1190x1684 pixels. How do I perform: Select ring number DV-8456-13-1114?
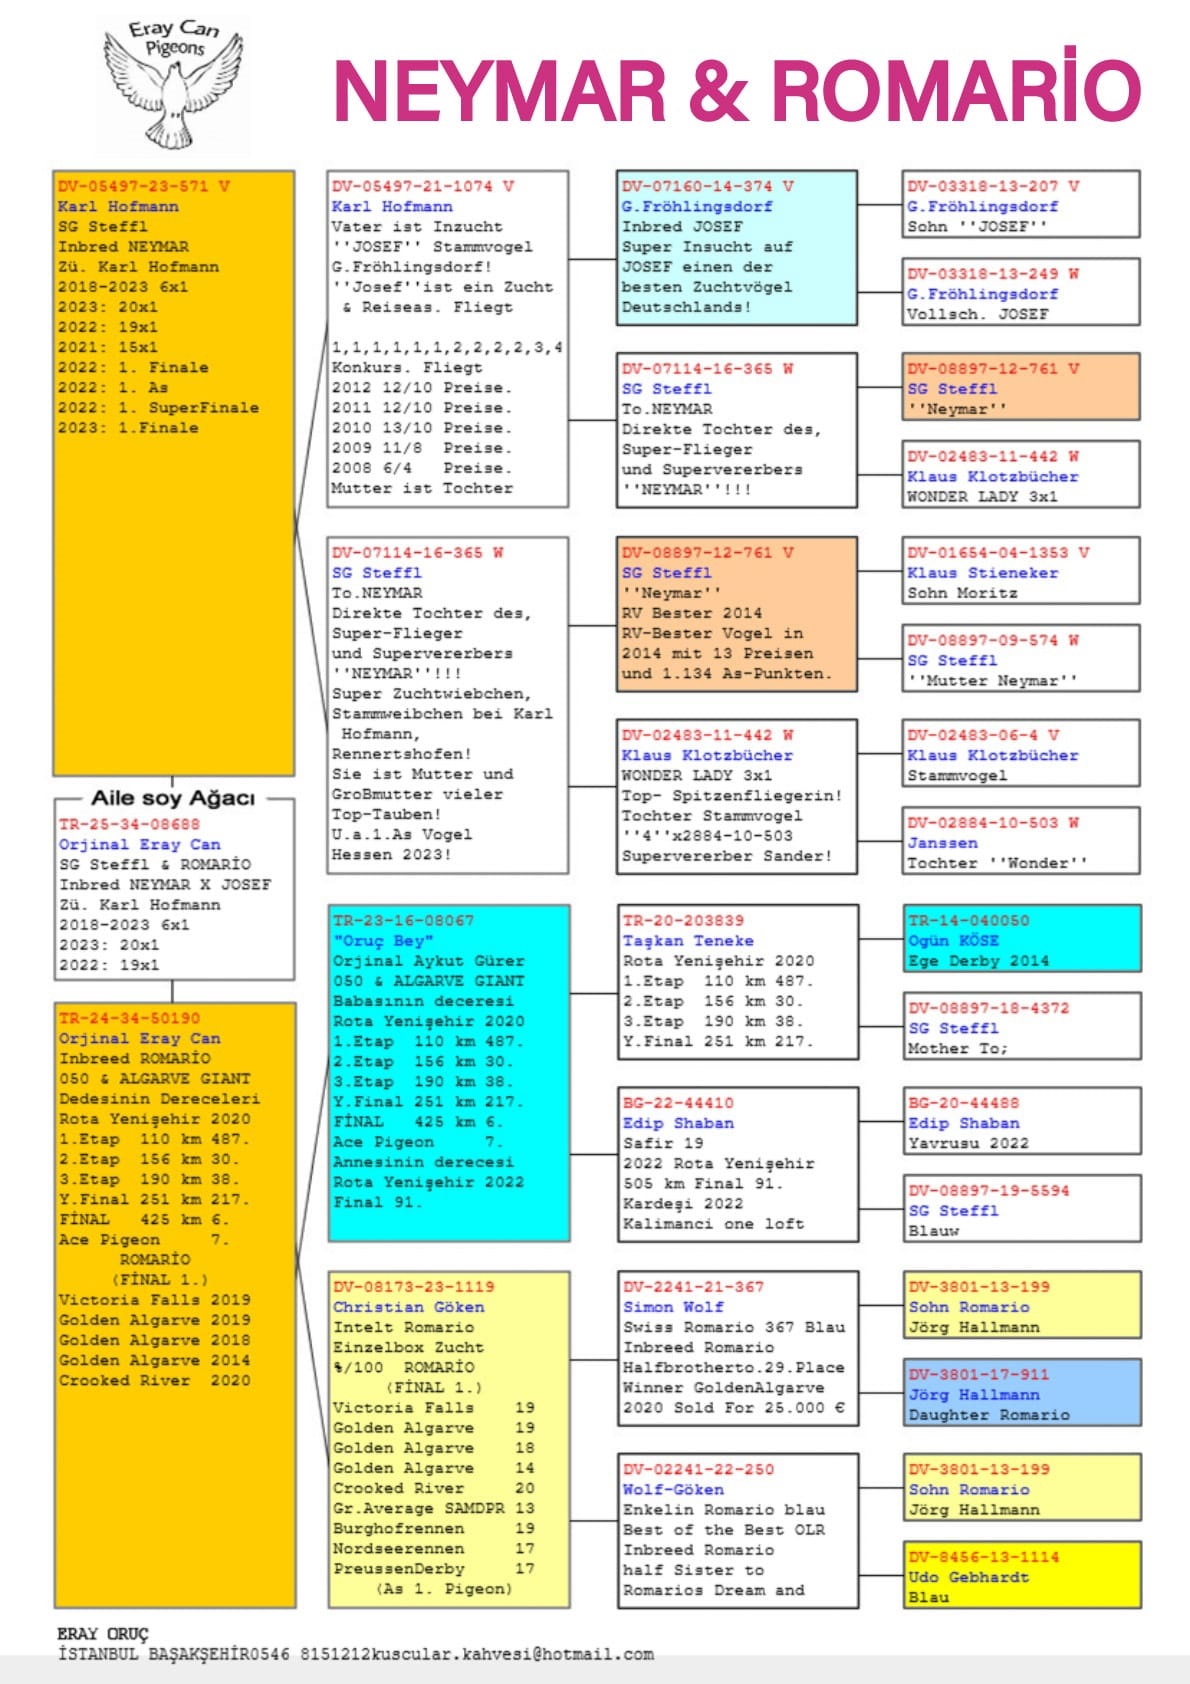[x=983, y=1557]
